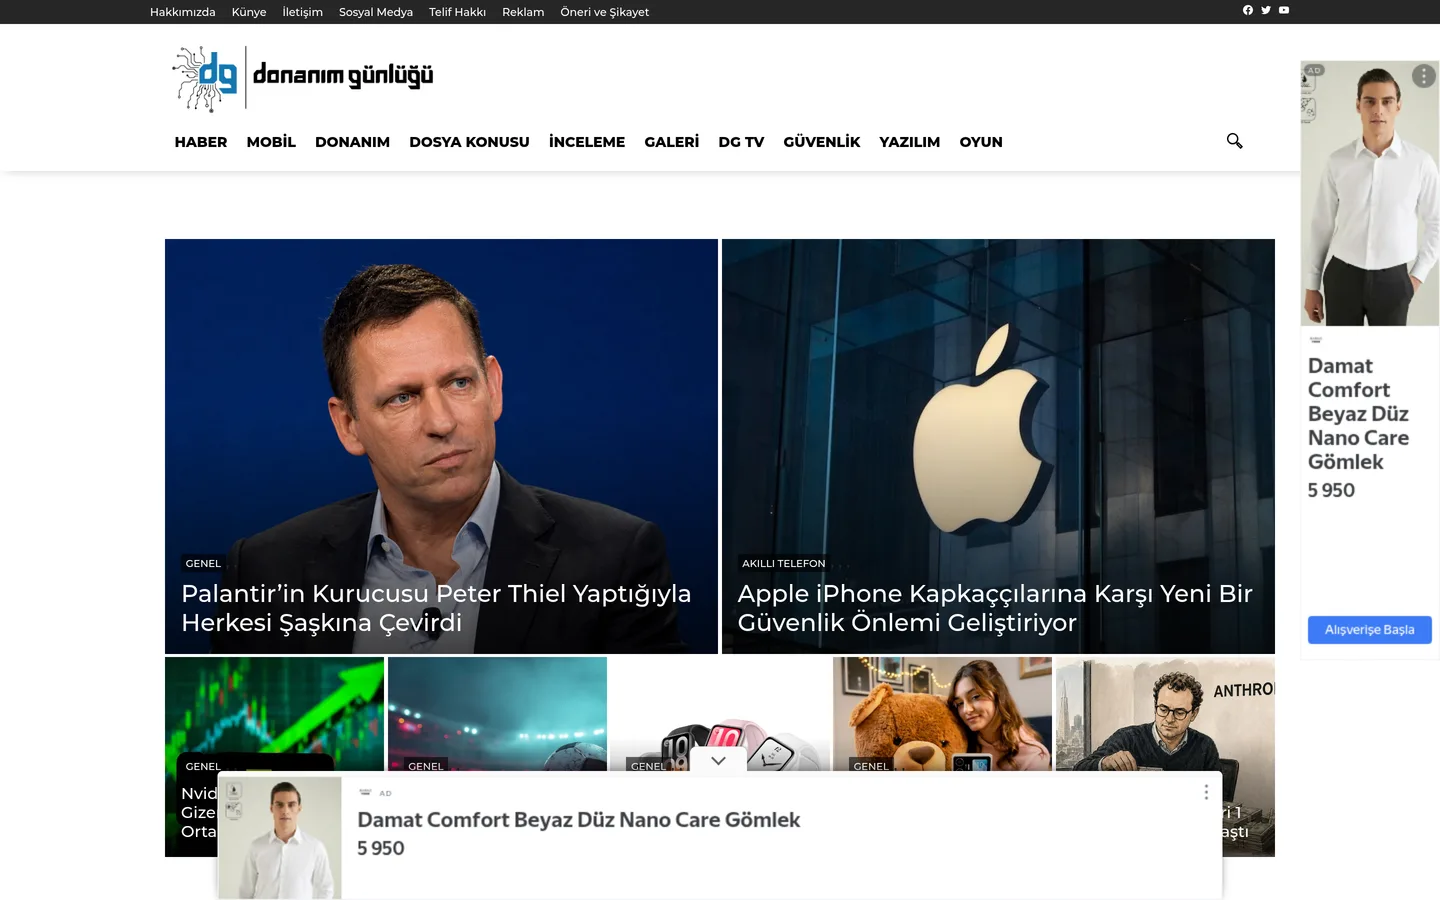Open the Facebook page icon

1248,11
